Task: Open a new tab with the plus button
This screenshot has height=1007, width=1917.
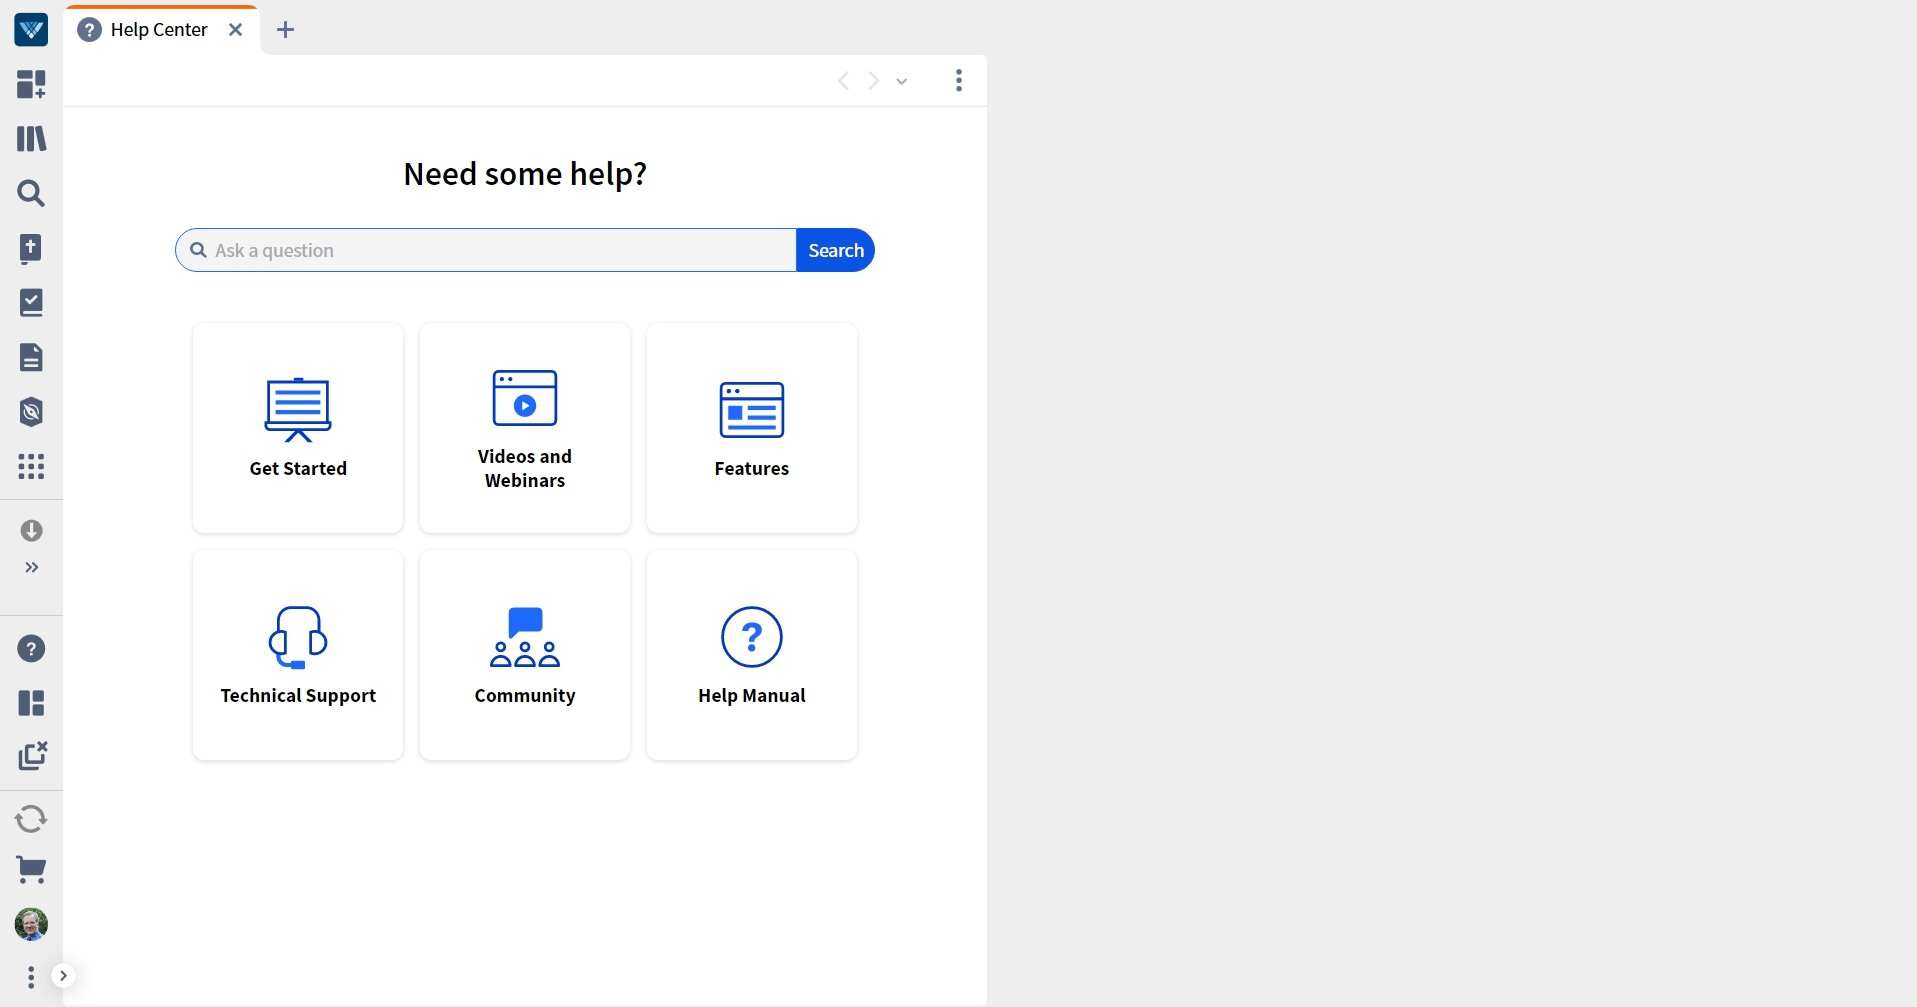Action: pyautogui.click(x=286, y=29)
